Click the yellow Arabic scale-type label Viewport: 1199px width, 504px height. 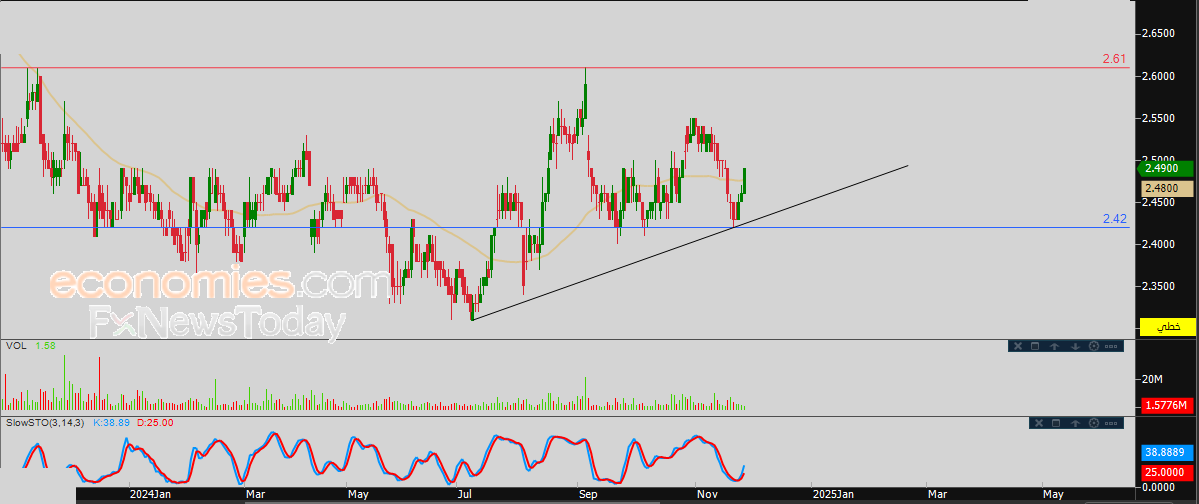pos(1168,327)
